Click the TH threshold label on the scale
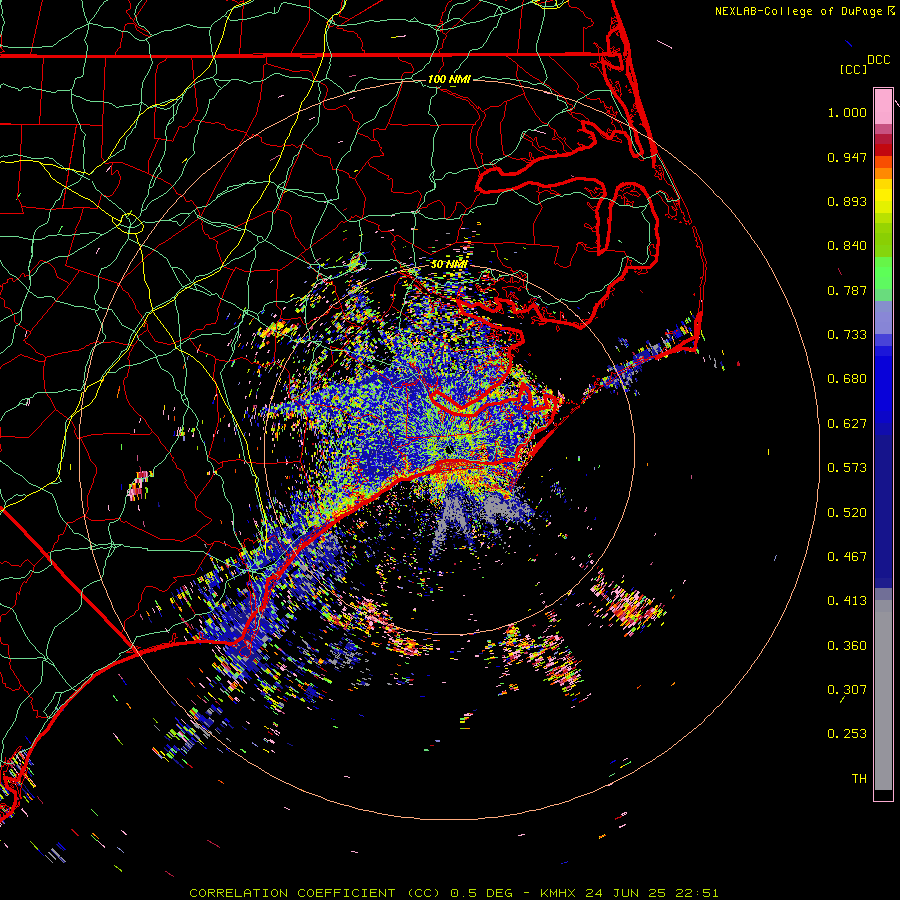Viewport: 900px width, 900px height. [859, 779]
